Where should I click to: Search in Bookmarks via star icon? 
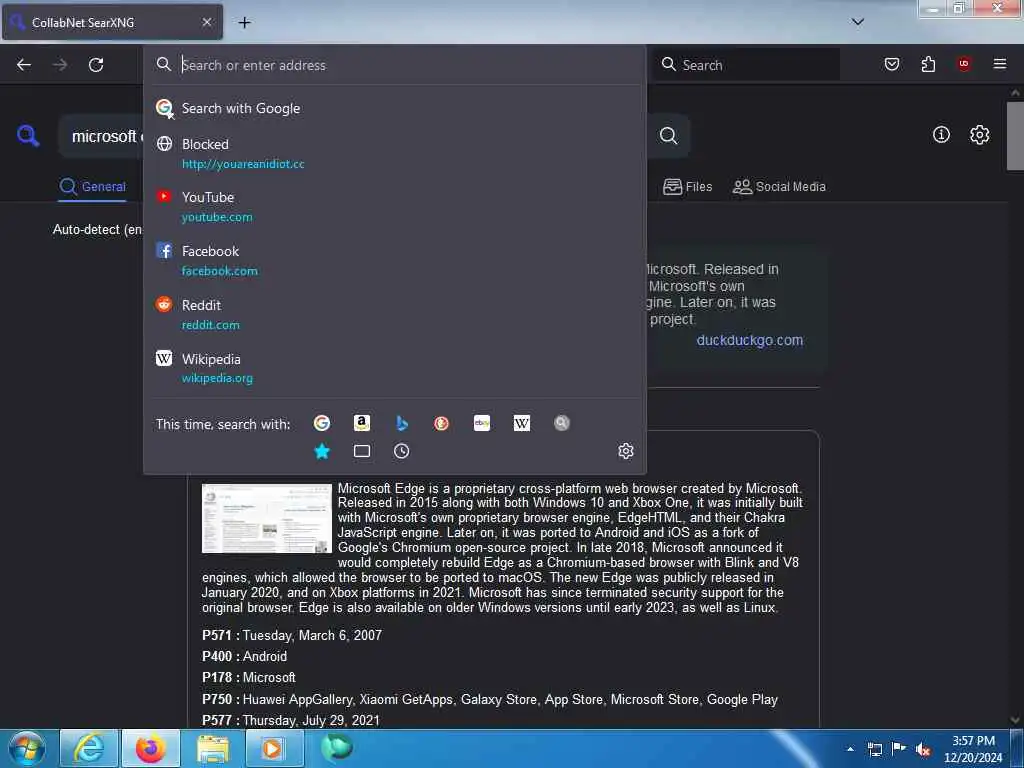[x=322, y=451]
